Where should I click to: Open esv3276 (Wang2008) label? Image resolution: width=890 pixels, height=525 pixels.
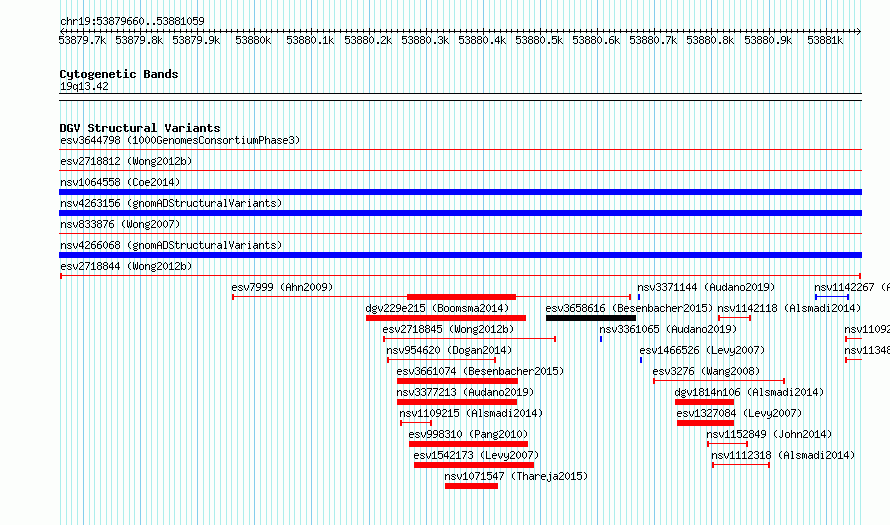click(706, 371)
